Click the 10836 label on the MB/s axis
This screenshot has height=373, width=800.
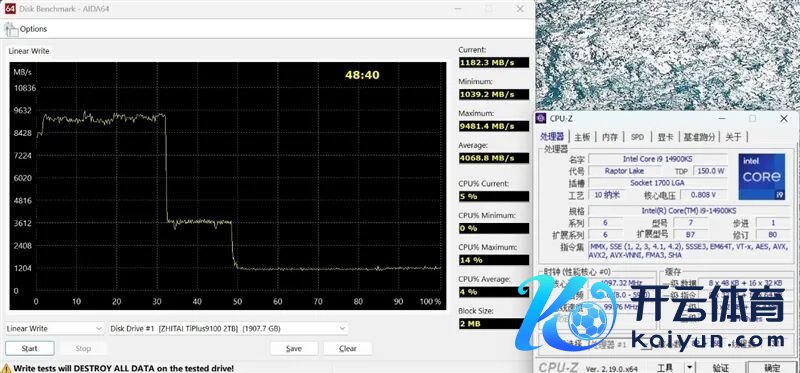point(24,88)
